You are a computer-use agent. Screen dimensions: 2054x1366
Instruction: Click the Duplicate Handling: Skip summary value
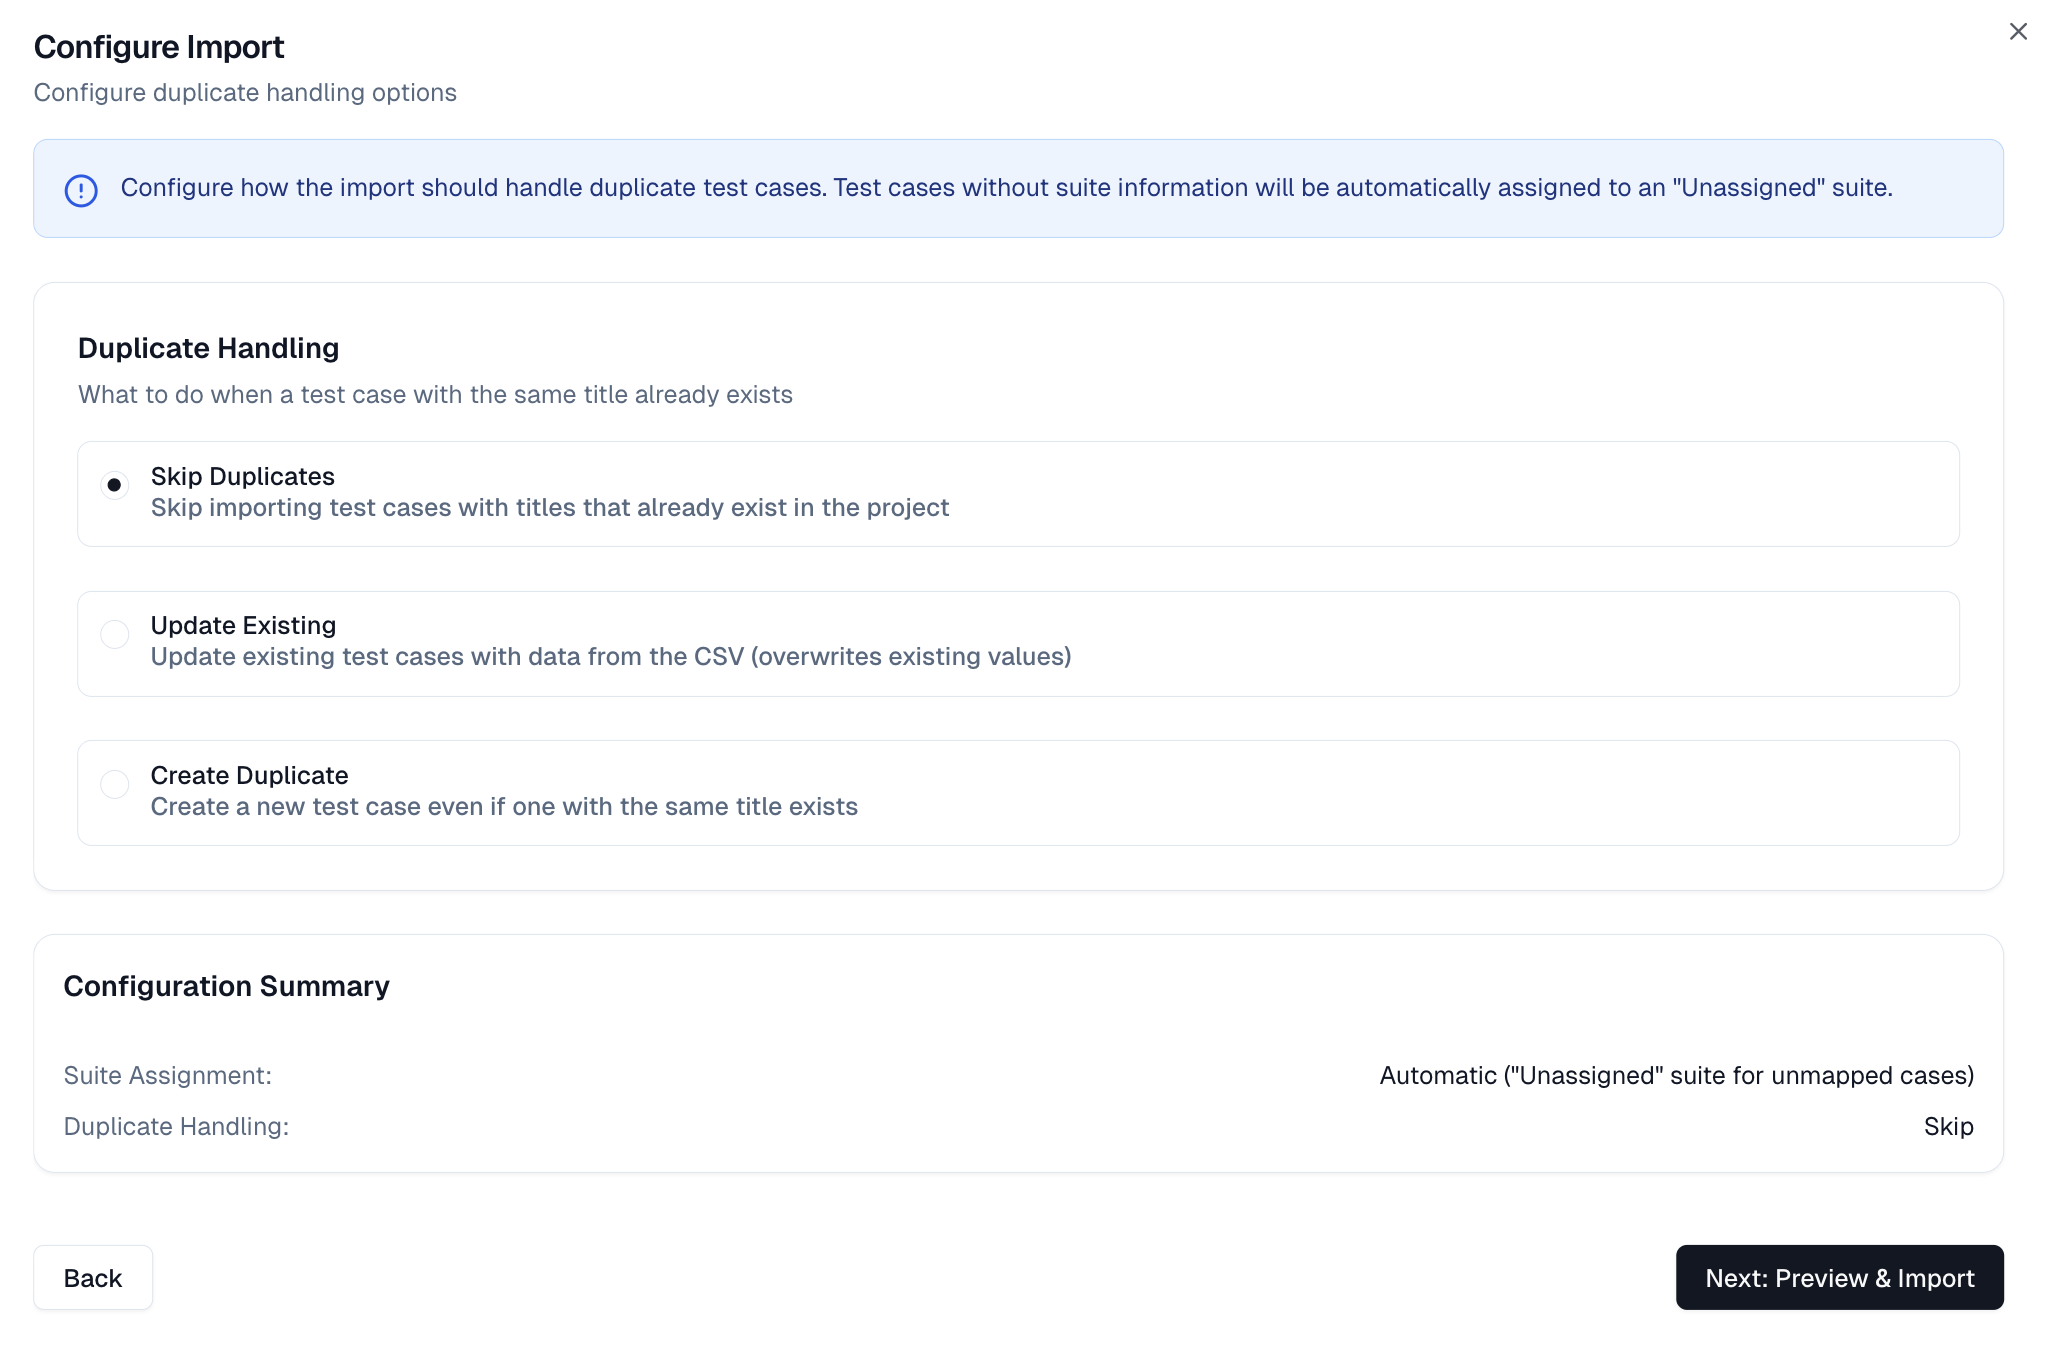pos(1948,1126)
